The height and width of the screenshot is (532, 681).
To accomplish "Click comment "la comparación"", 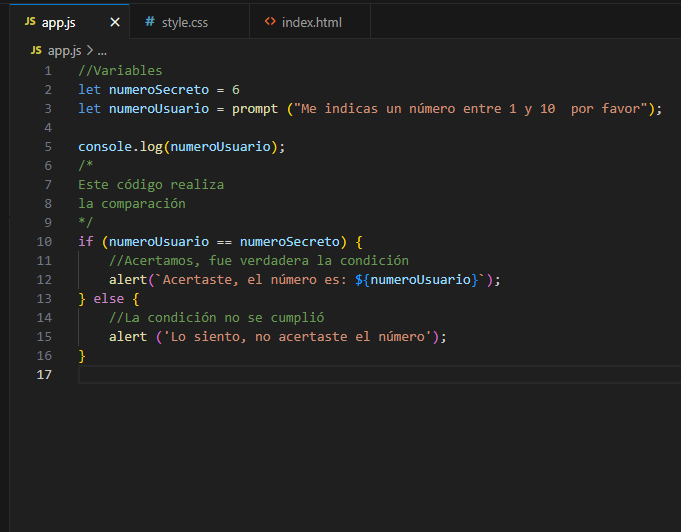I will [x=132, y=204].
